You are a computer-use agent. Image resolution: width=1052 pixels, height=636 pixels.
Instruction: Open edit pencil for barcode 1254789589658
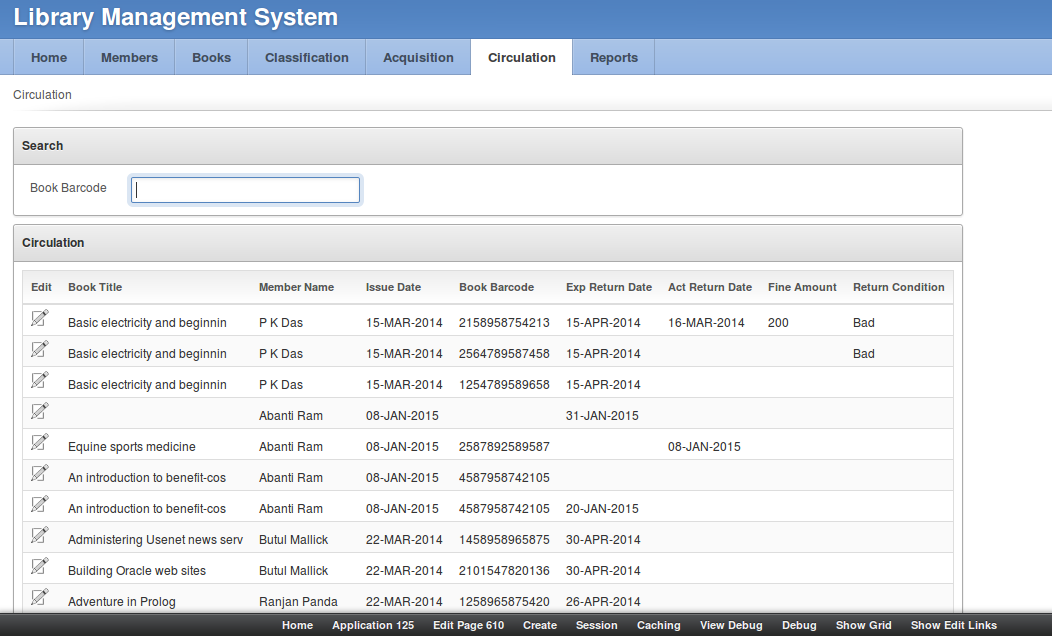(x=39, y=381)
